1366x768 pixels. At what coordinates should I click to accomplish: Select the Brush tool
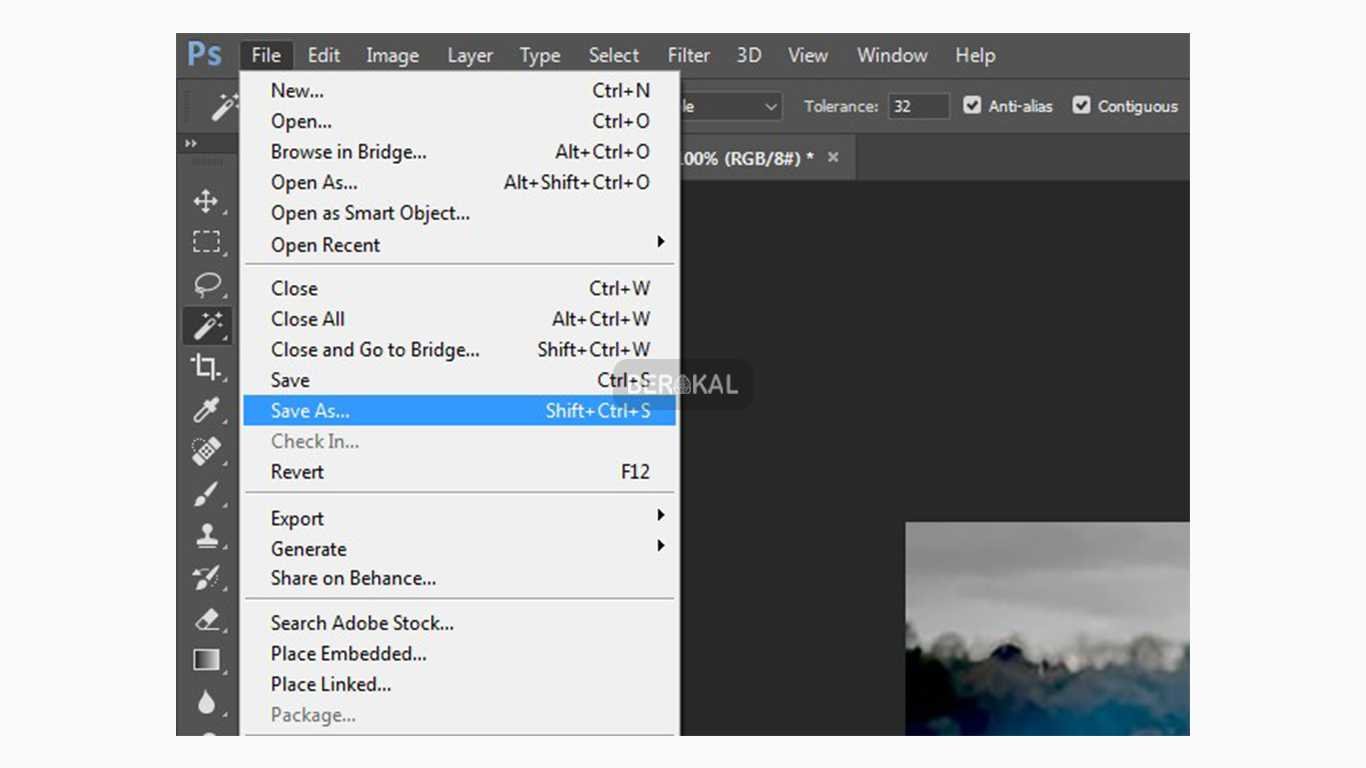point(206,493)
